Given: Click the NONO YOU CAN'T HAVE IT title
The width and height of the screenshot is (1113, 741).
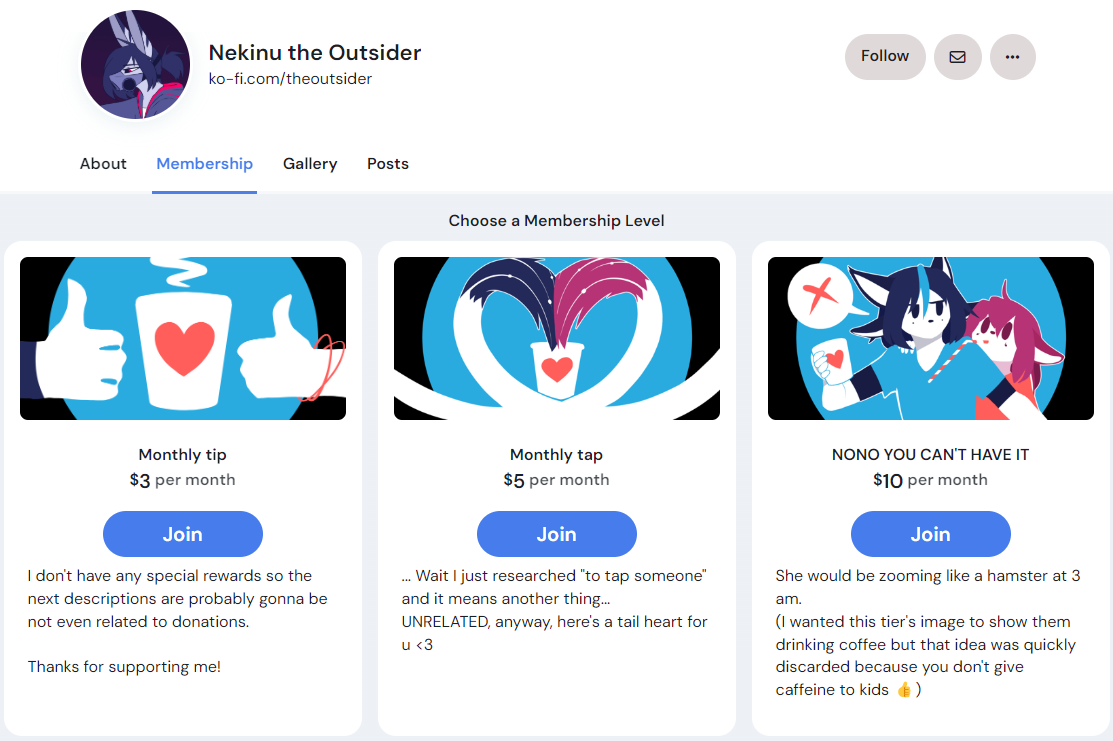Looking at the screenshot, I should pyautogui.click(x=931, y=454).
